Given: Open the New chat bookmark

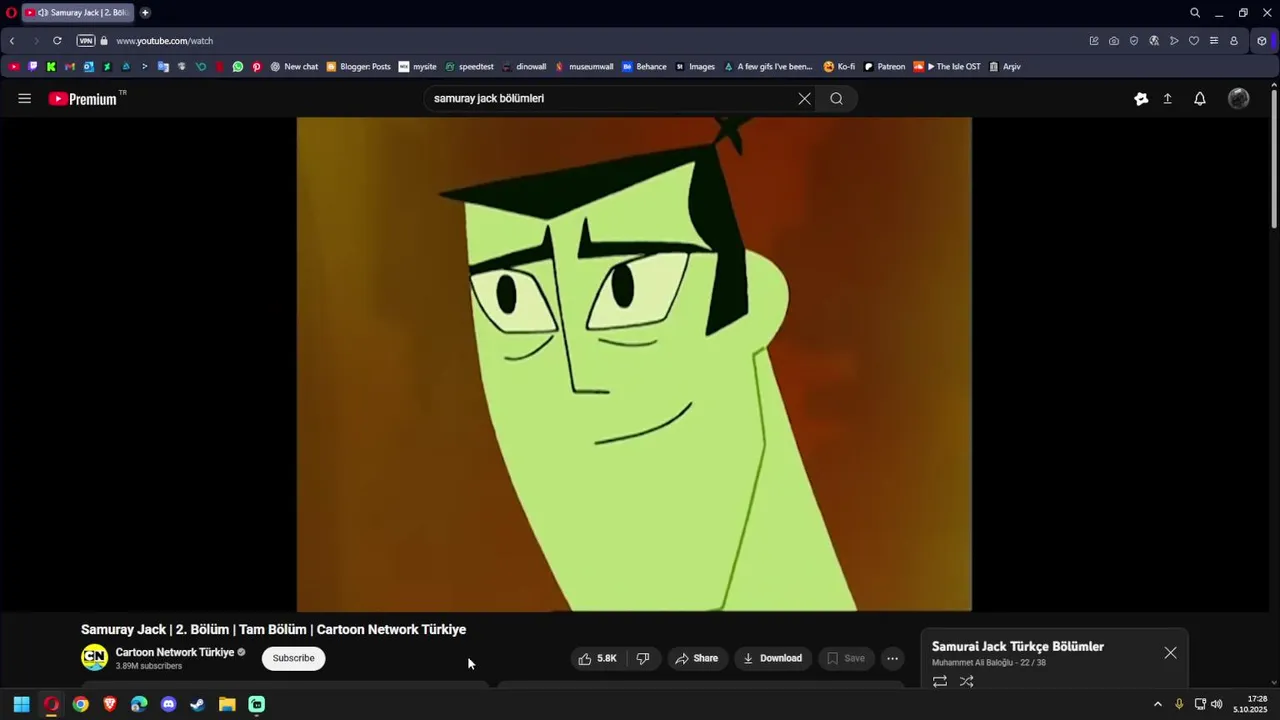Looking at the screenshot, I should [294, 67].
